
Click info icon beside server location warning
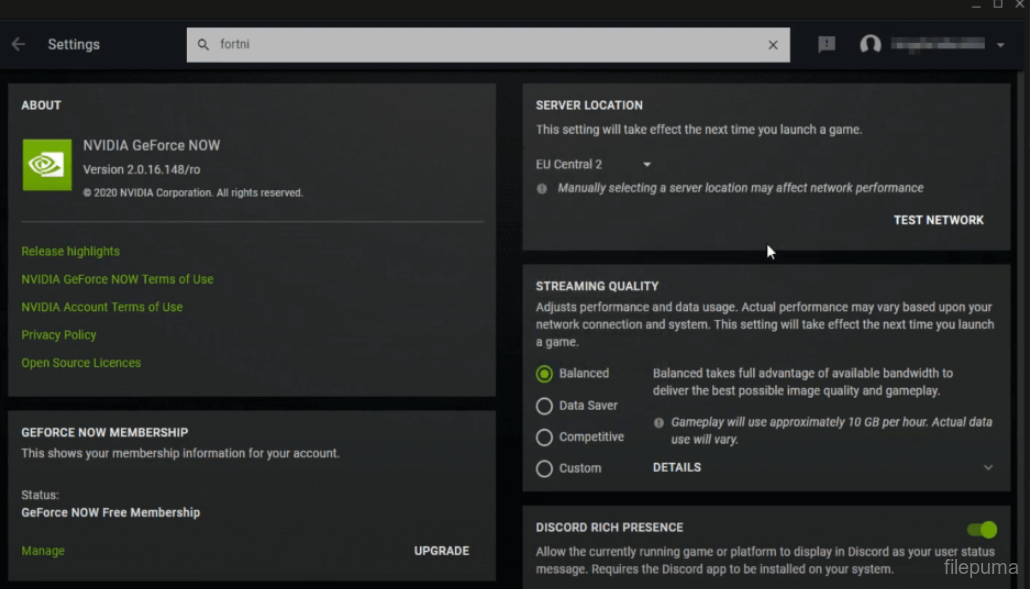(x=542, y=188)
